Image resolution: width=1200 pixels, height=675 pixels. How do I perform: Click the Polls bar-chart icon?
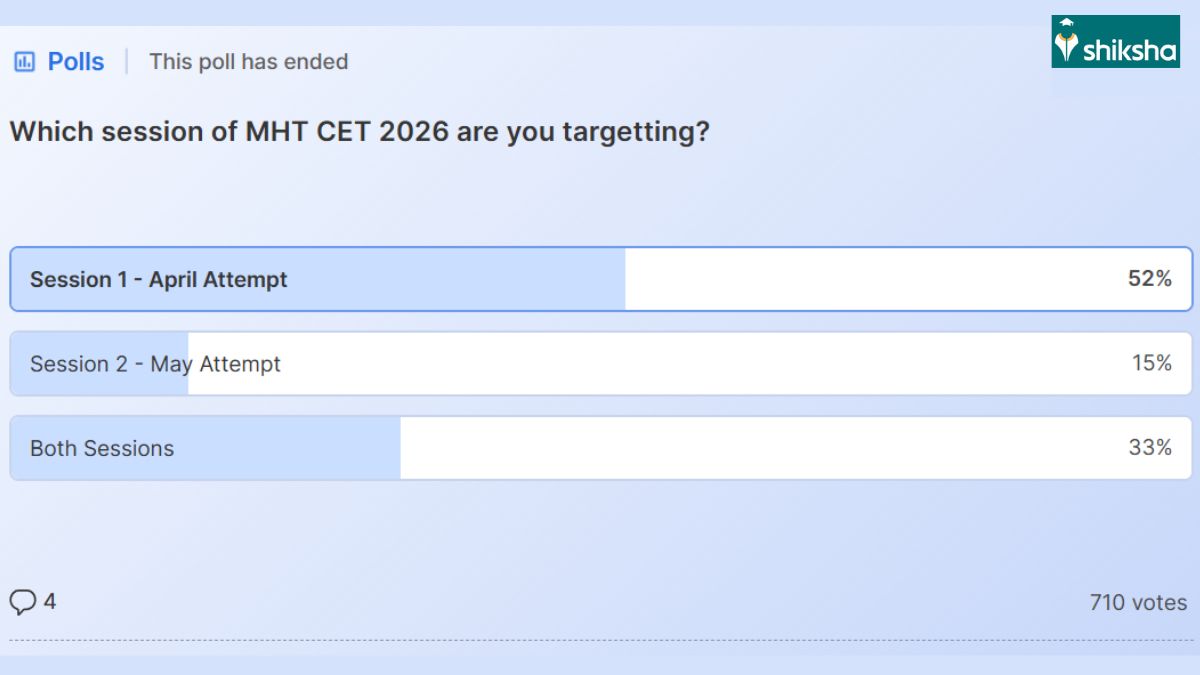point(24,62)
